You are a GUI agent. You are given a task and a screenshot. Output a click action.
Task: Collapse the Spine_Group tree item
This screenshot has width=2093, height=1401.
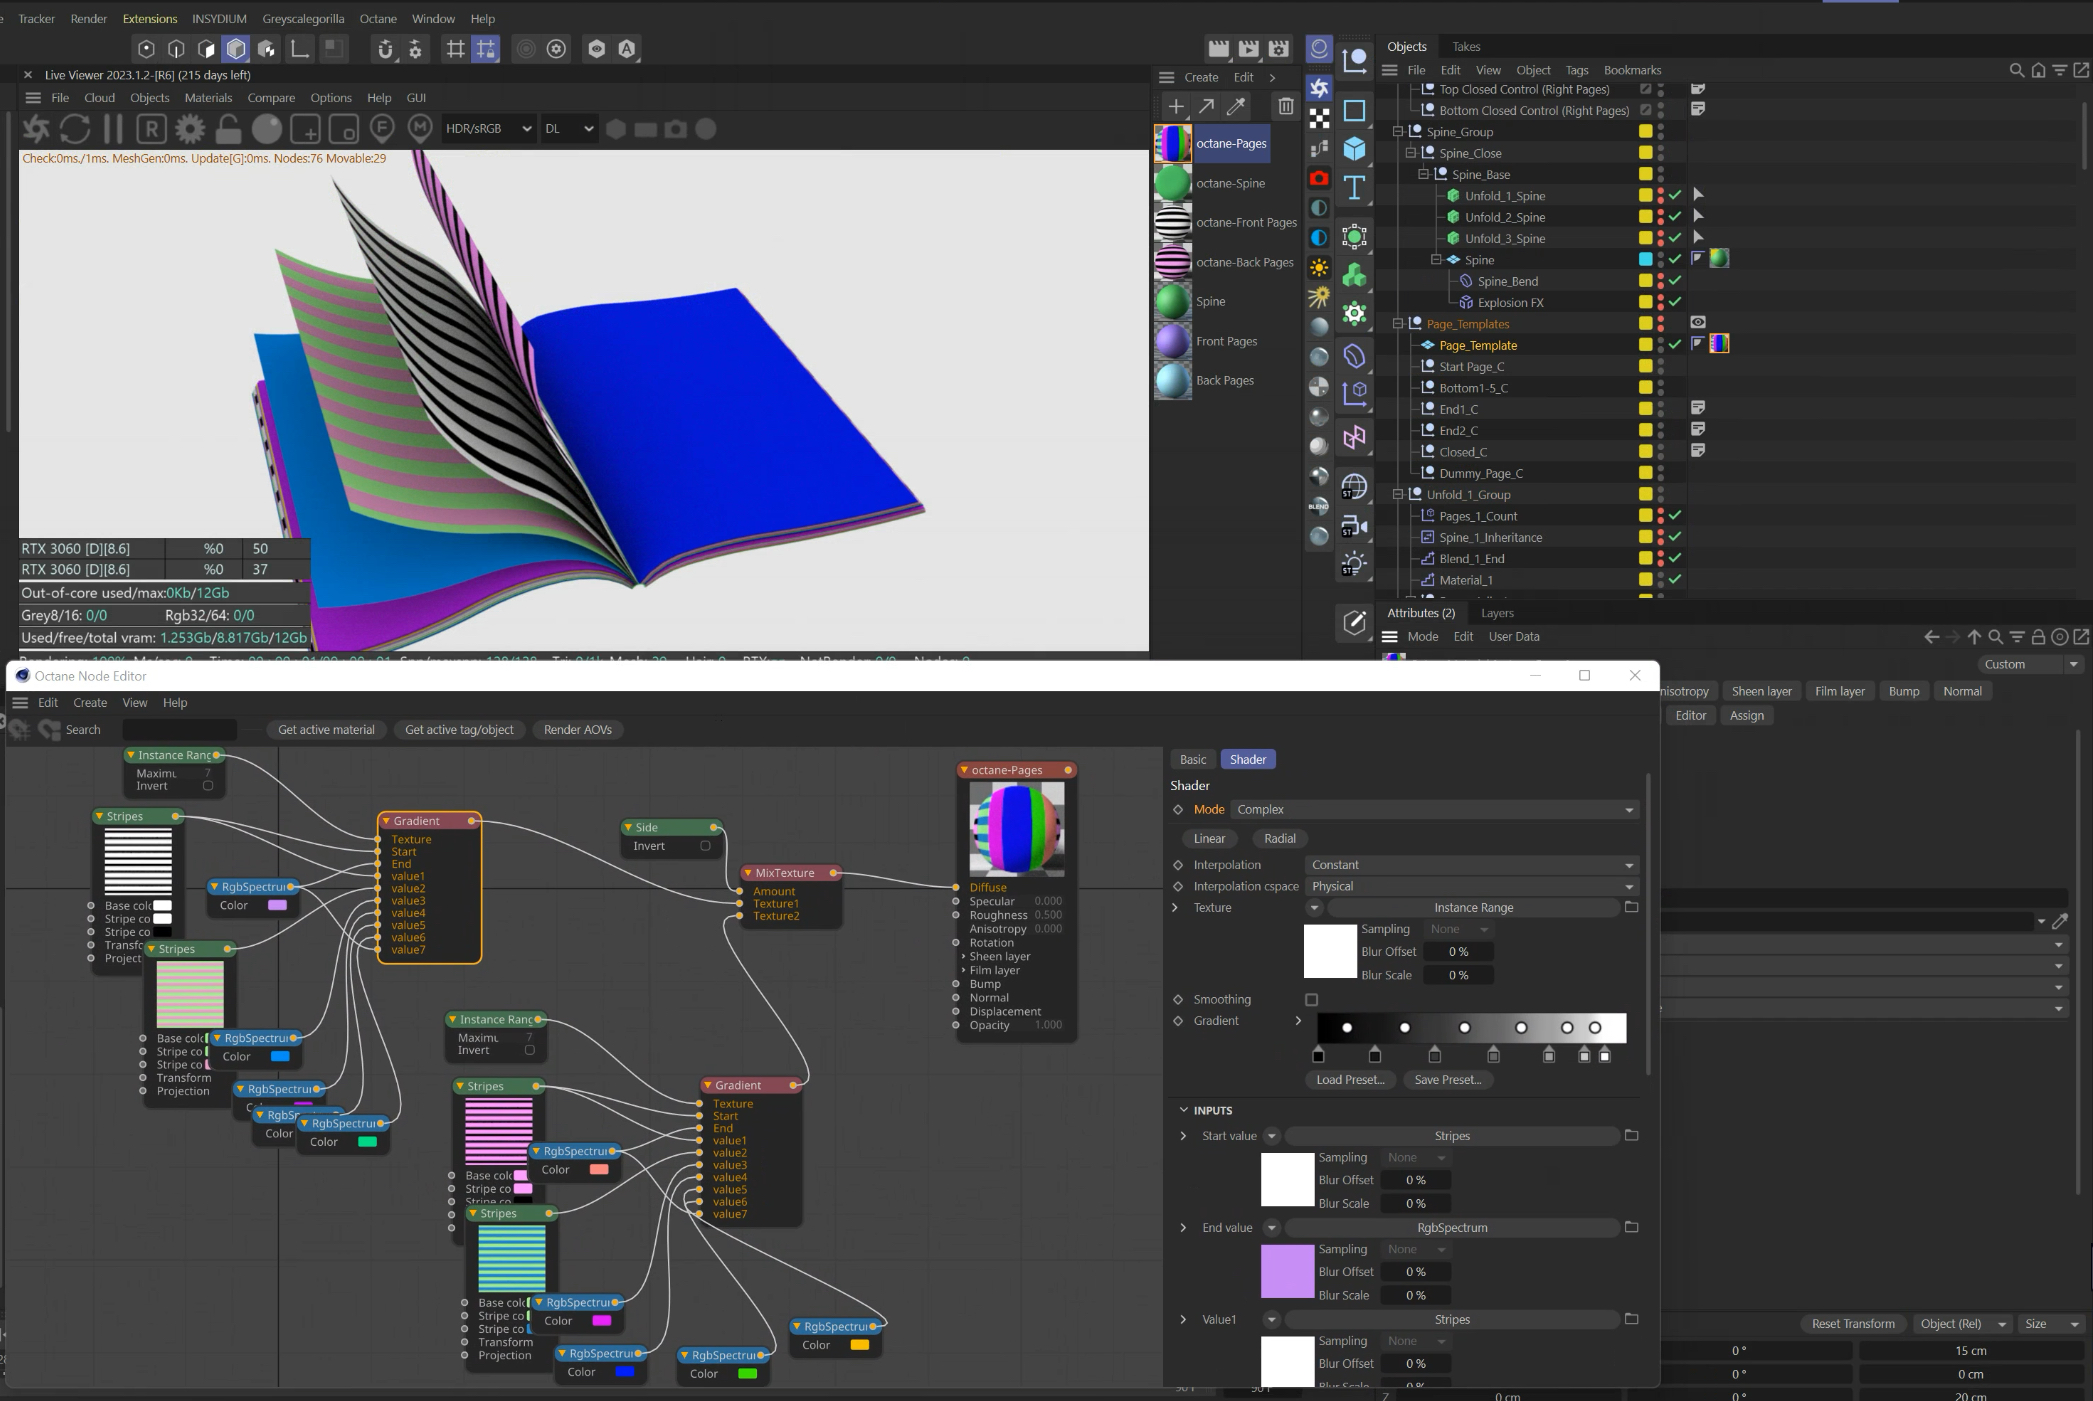tap(1398, 131)
